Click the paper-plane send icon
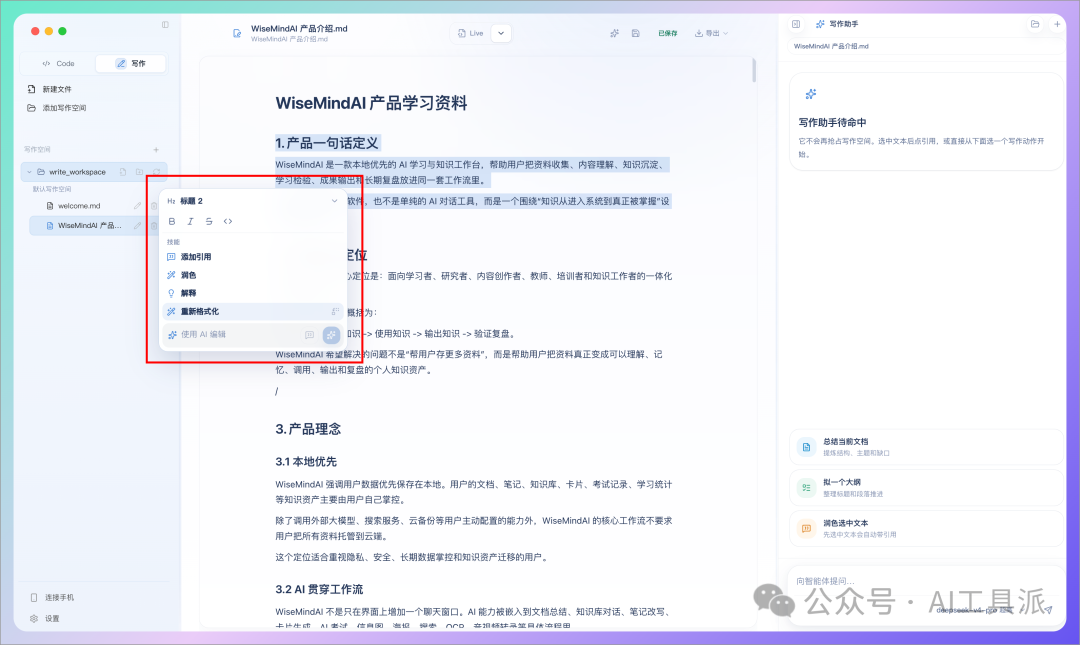This screenshot has height=645, width=1080. coord(1048,610)
